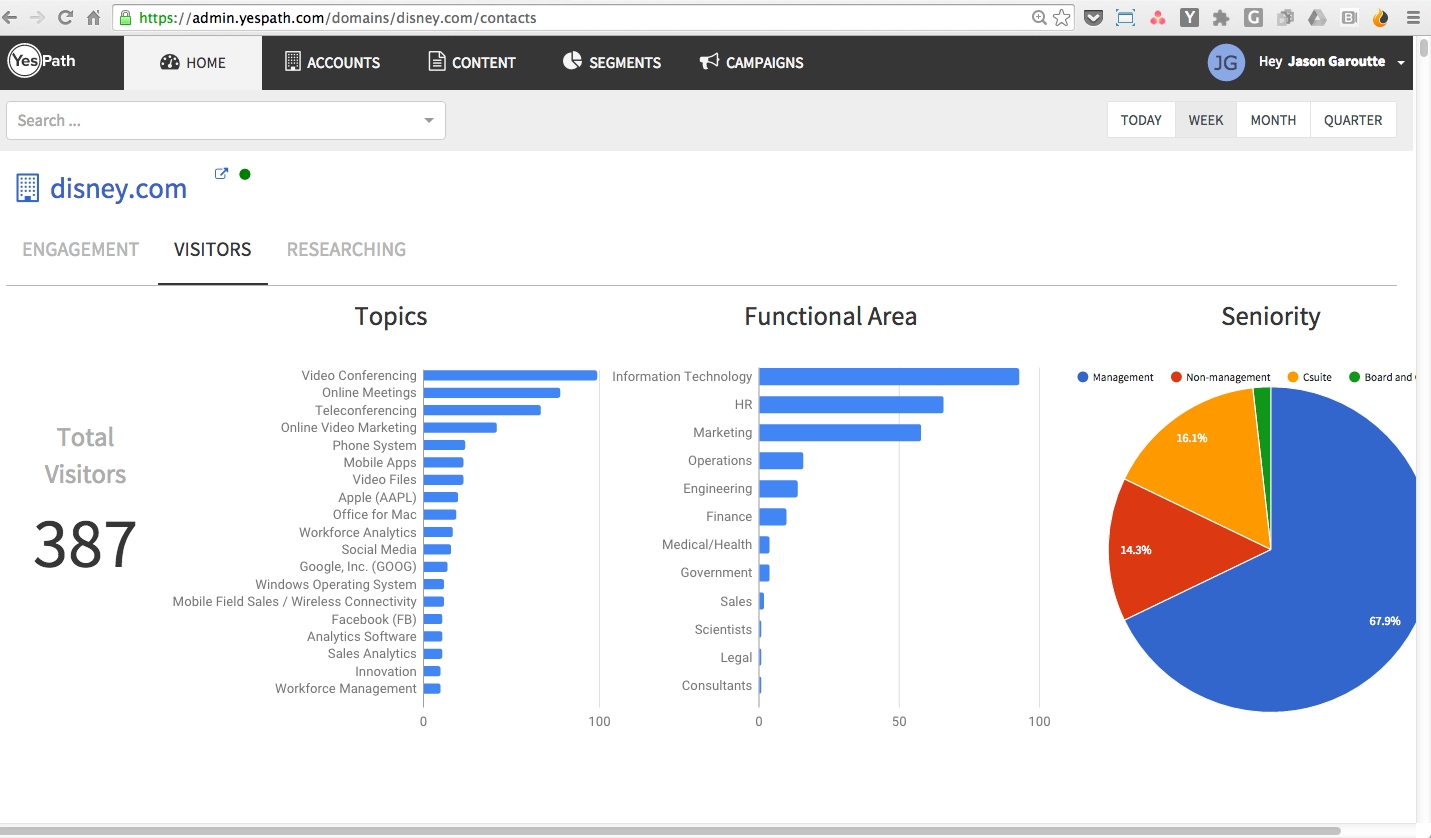The image size is (1431, 838).
Task: Click the Csuite legend orange swatch
Action: [x=1293, y=377]
